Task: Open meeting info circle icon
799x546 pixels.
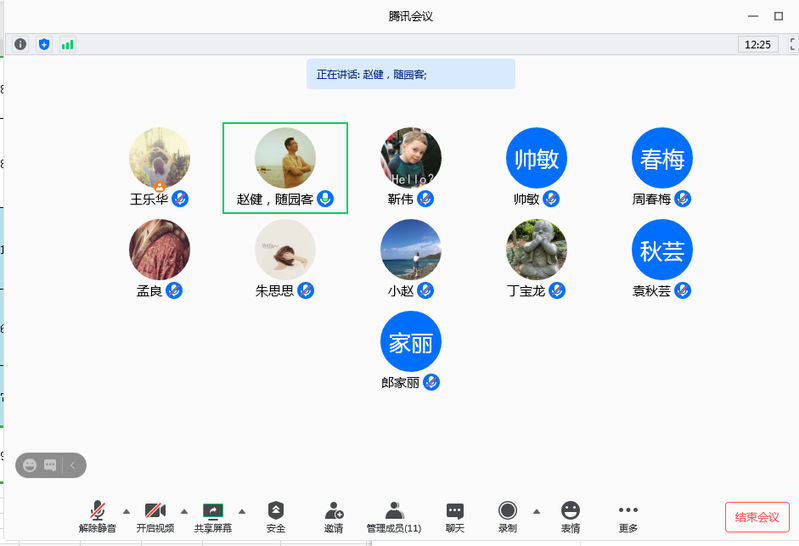Action: tap(21, 44)
